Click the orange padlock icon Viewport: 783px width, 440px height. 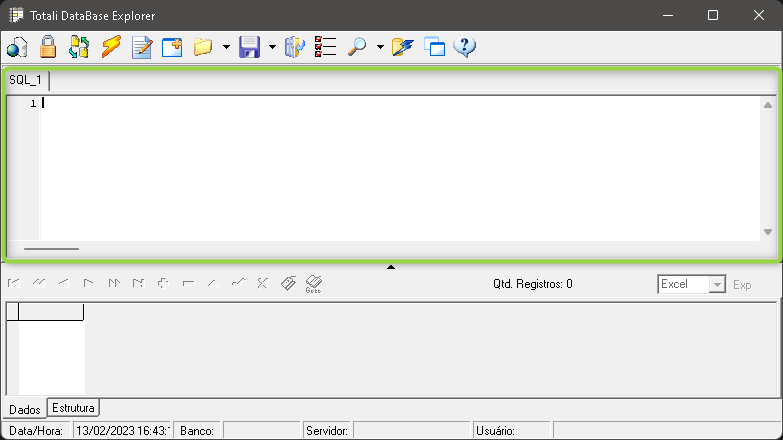click(x=48, y=47)
